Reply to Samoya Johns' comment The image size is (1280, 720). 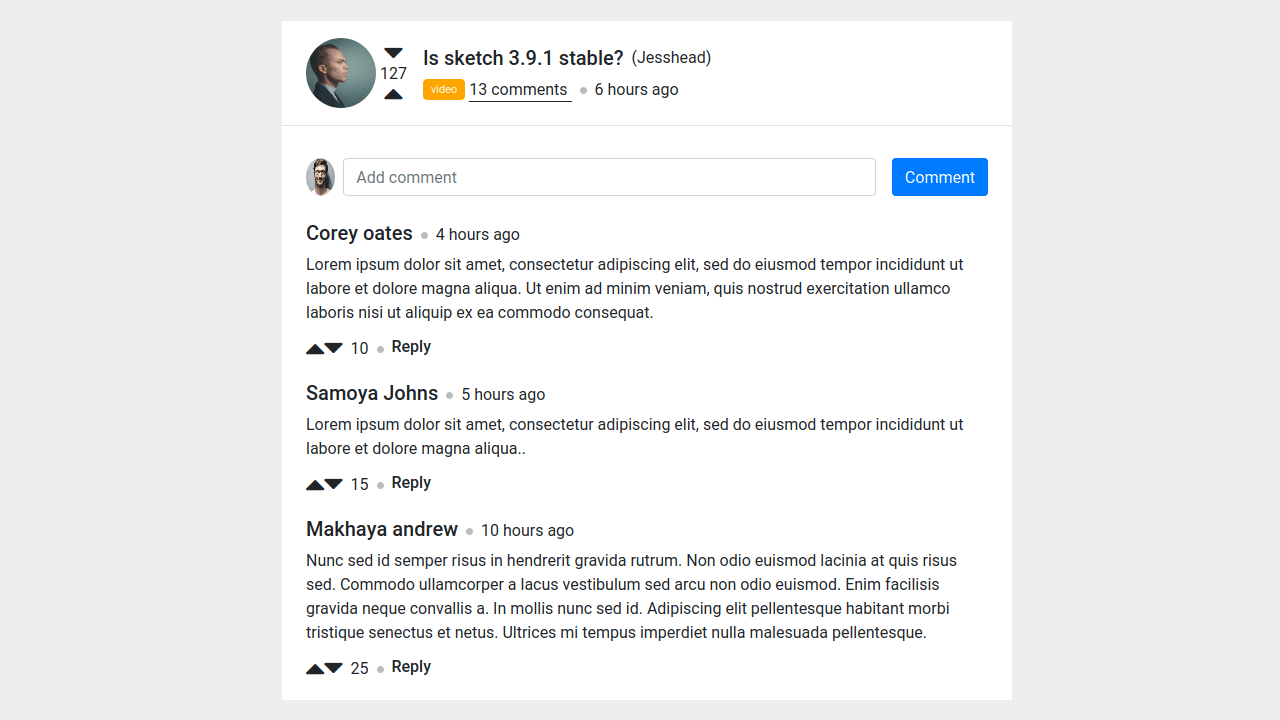(x=411, y=482)
